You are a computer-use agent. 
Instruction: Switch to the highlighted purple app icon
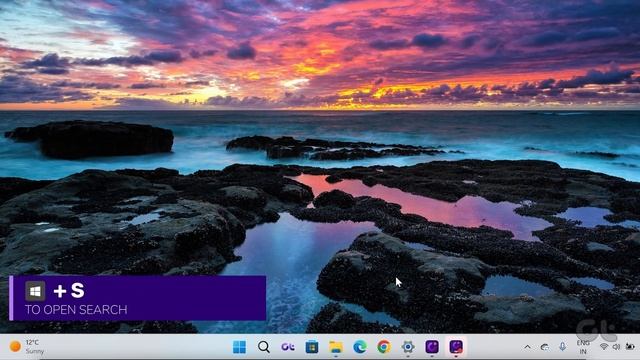click(x=456, y=347)
